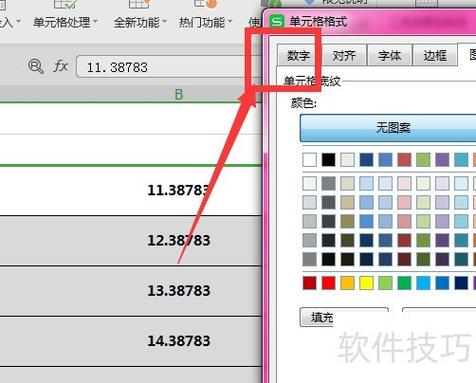Select the cell containing 13.38783
The height and width of the screenshot is (383, 476).
131,291
